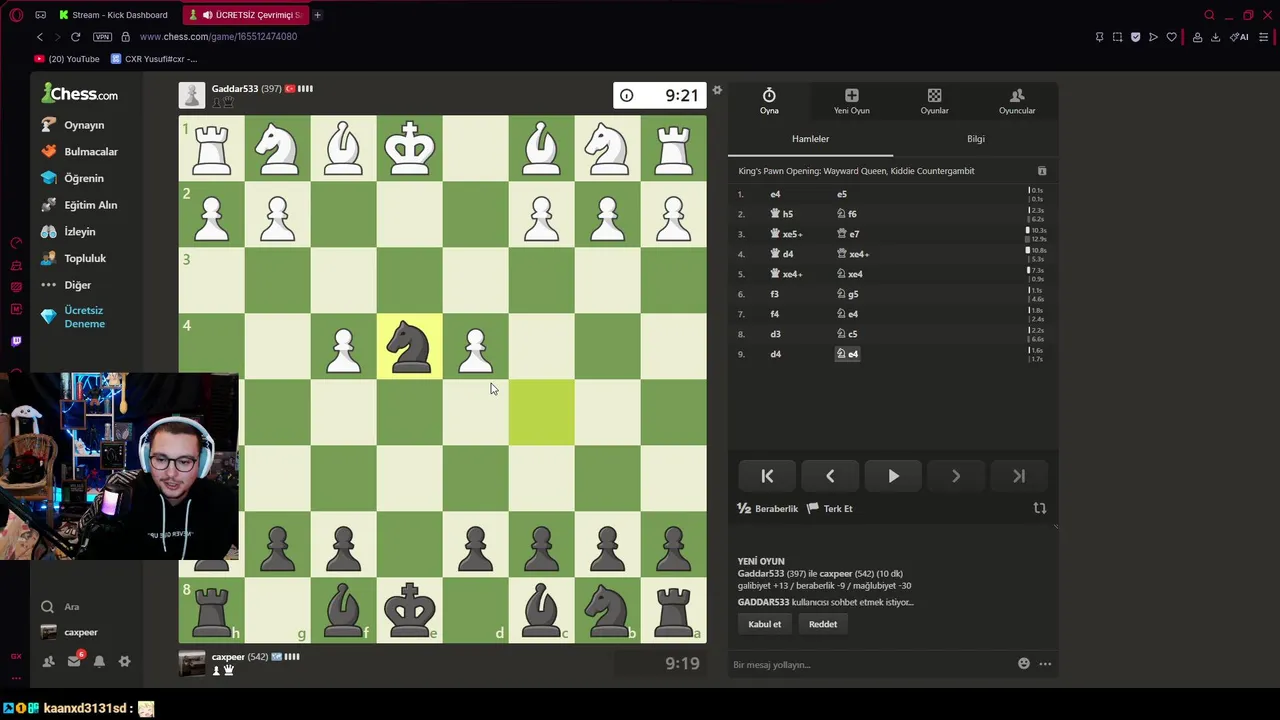
Task: Click the Chess.com logo
Action: (79, 94)
